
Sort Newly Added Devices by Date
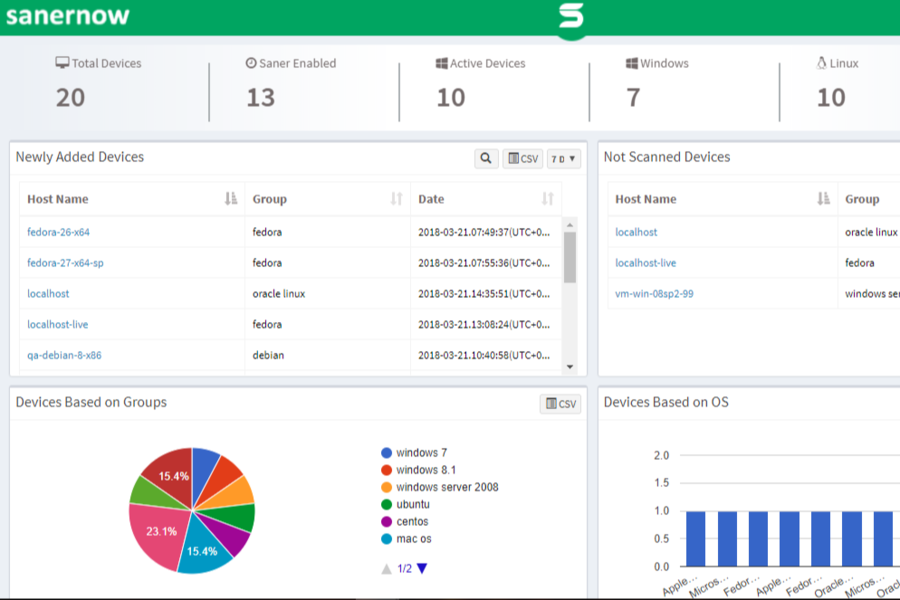[548, 199]
